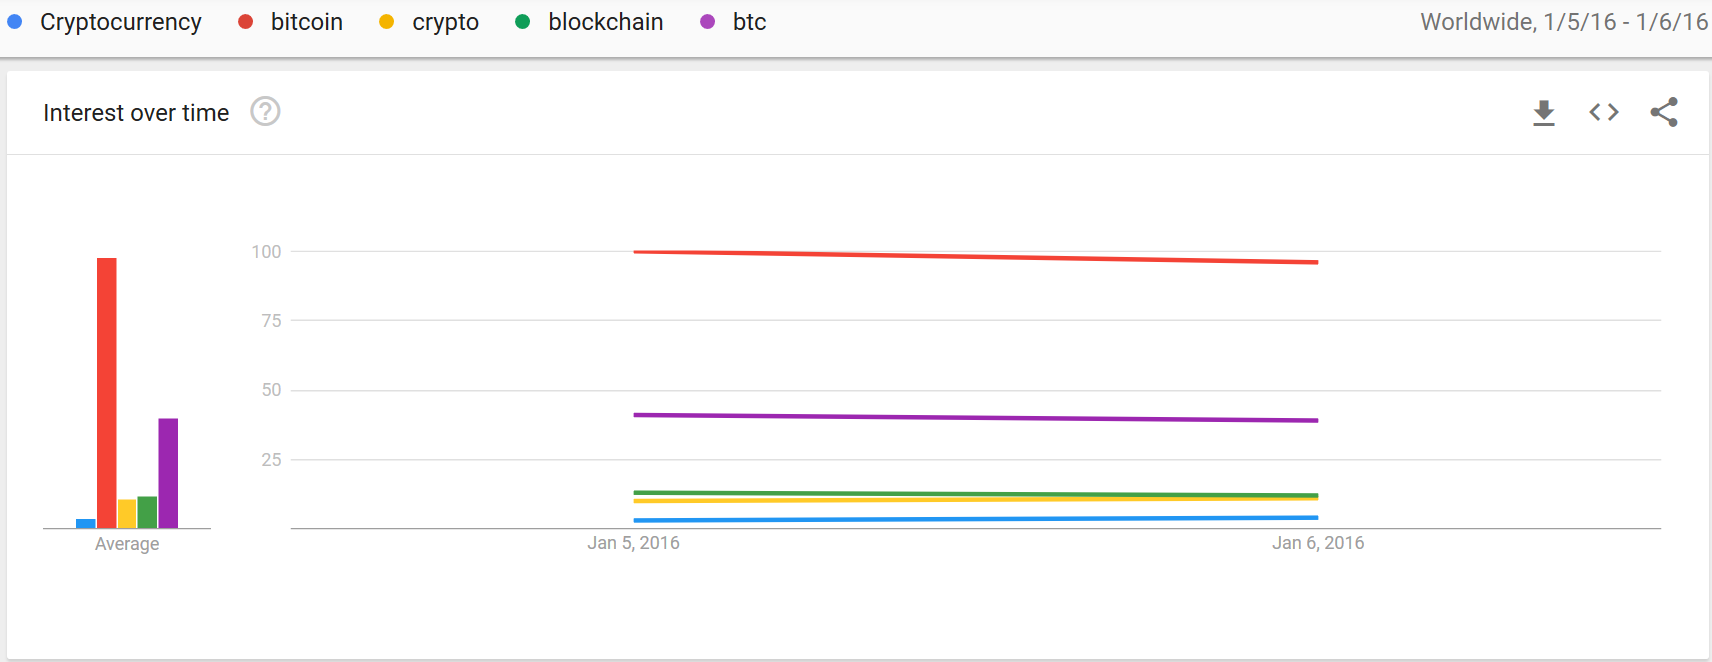Click the share chart icon
Viewport: 1712px width, 662px height.
(1664, 112)
